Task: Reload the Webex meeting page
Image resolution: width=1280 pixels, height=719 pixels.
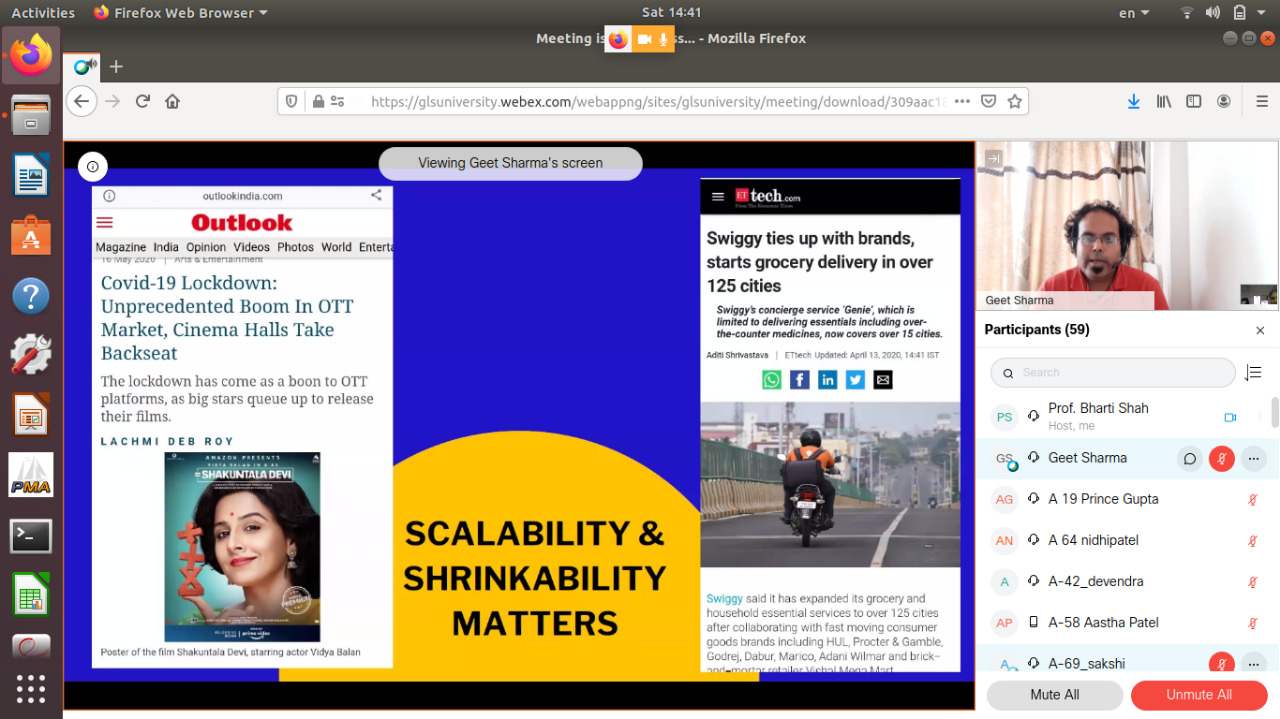Action: click(143, 101)
